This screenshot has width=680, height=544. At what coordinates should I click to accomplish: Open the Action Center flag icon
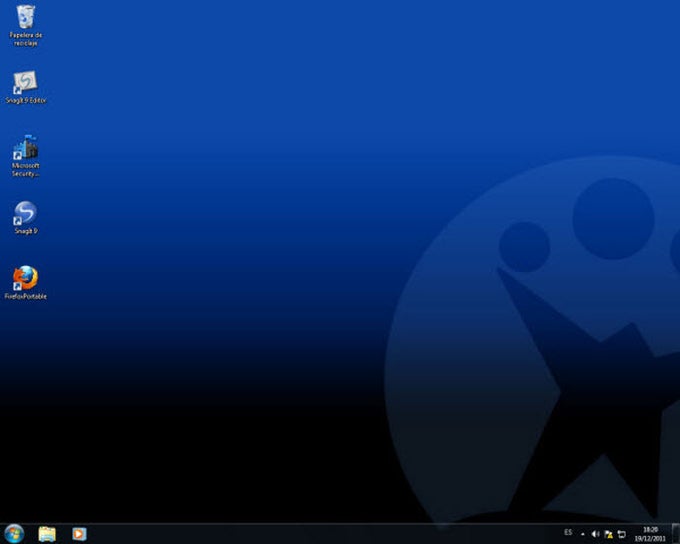608,534
